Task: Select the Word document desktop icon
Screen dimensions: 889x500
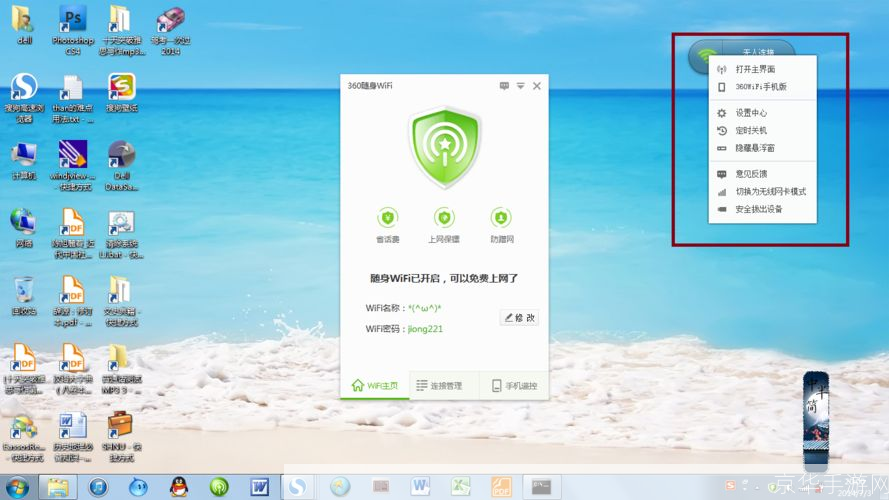Action: point(73,437)
